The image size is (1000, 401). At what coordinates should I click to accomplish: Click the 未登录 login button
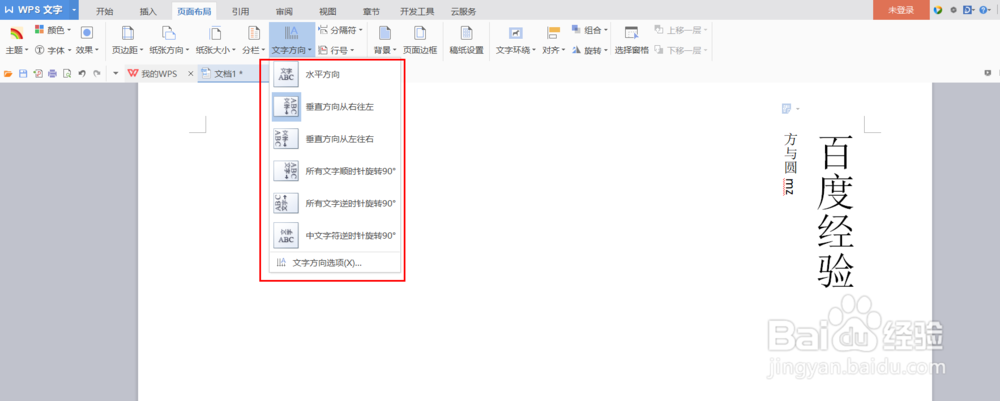[x=901, y=10]
